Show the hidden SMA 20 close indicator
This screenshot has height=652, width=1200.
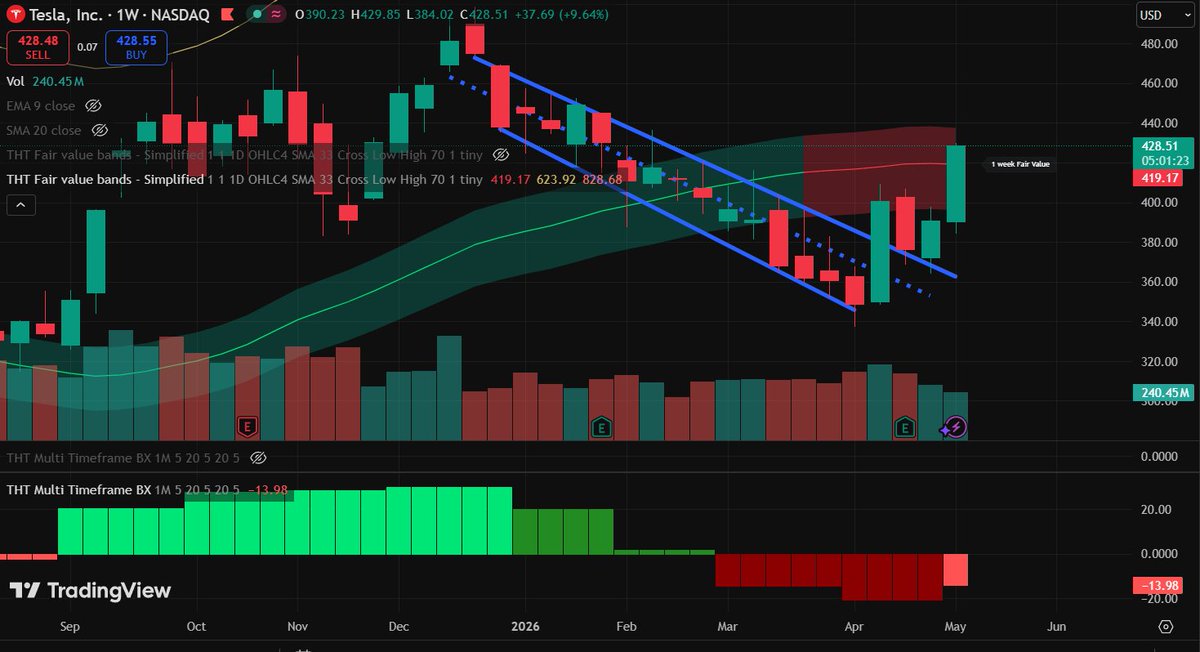click(99, 130)
